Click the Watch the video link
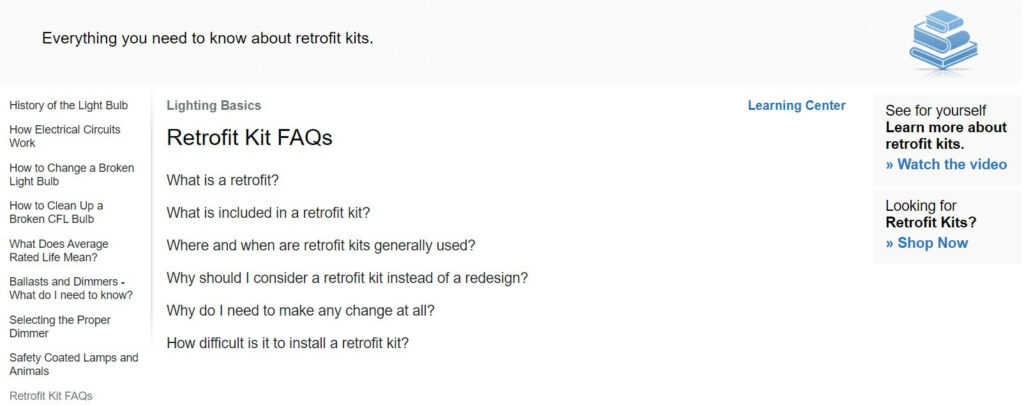 pyautogui.click(x=946, y=164)
